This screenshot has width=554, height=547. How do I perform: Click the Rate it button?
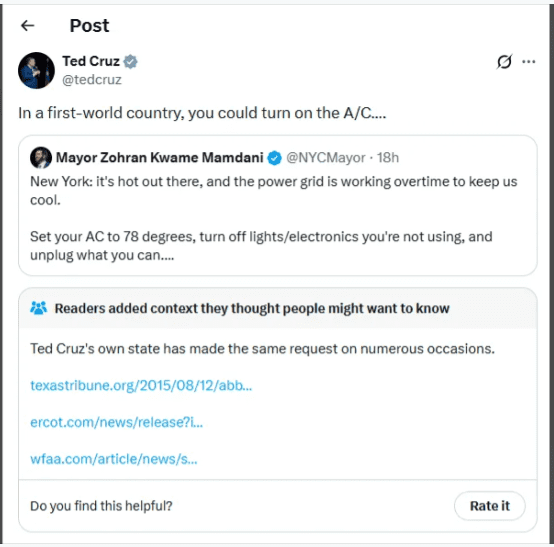coord(490,506)
